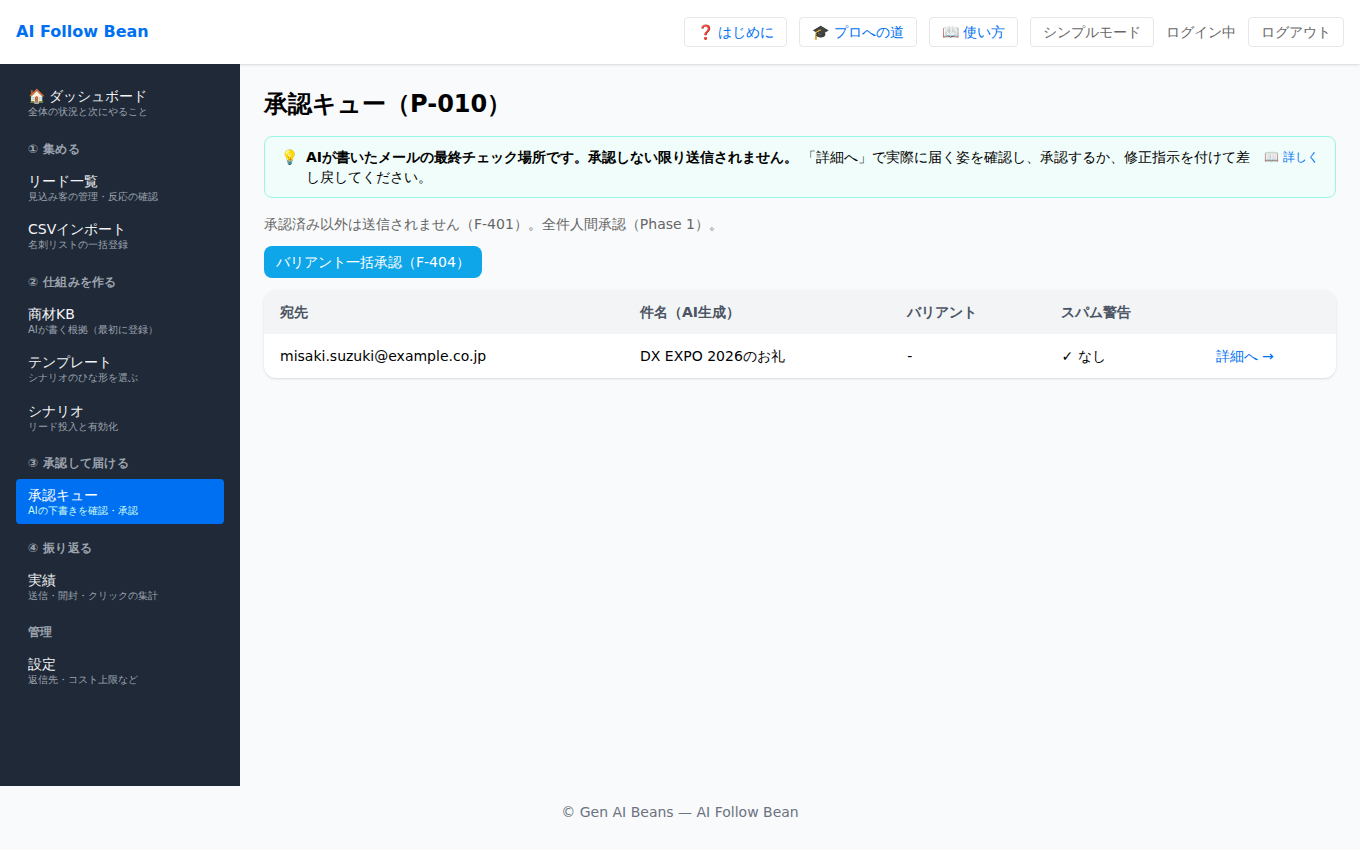The image size is (1360, 850).
Task: Click the lightbulb icon in tip banner
Action: [289, 157]
